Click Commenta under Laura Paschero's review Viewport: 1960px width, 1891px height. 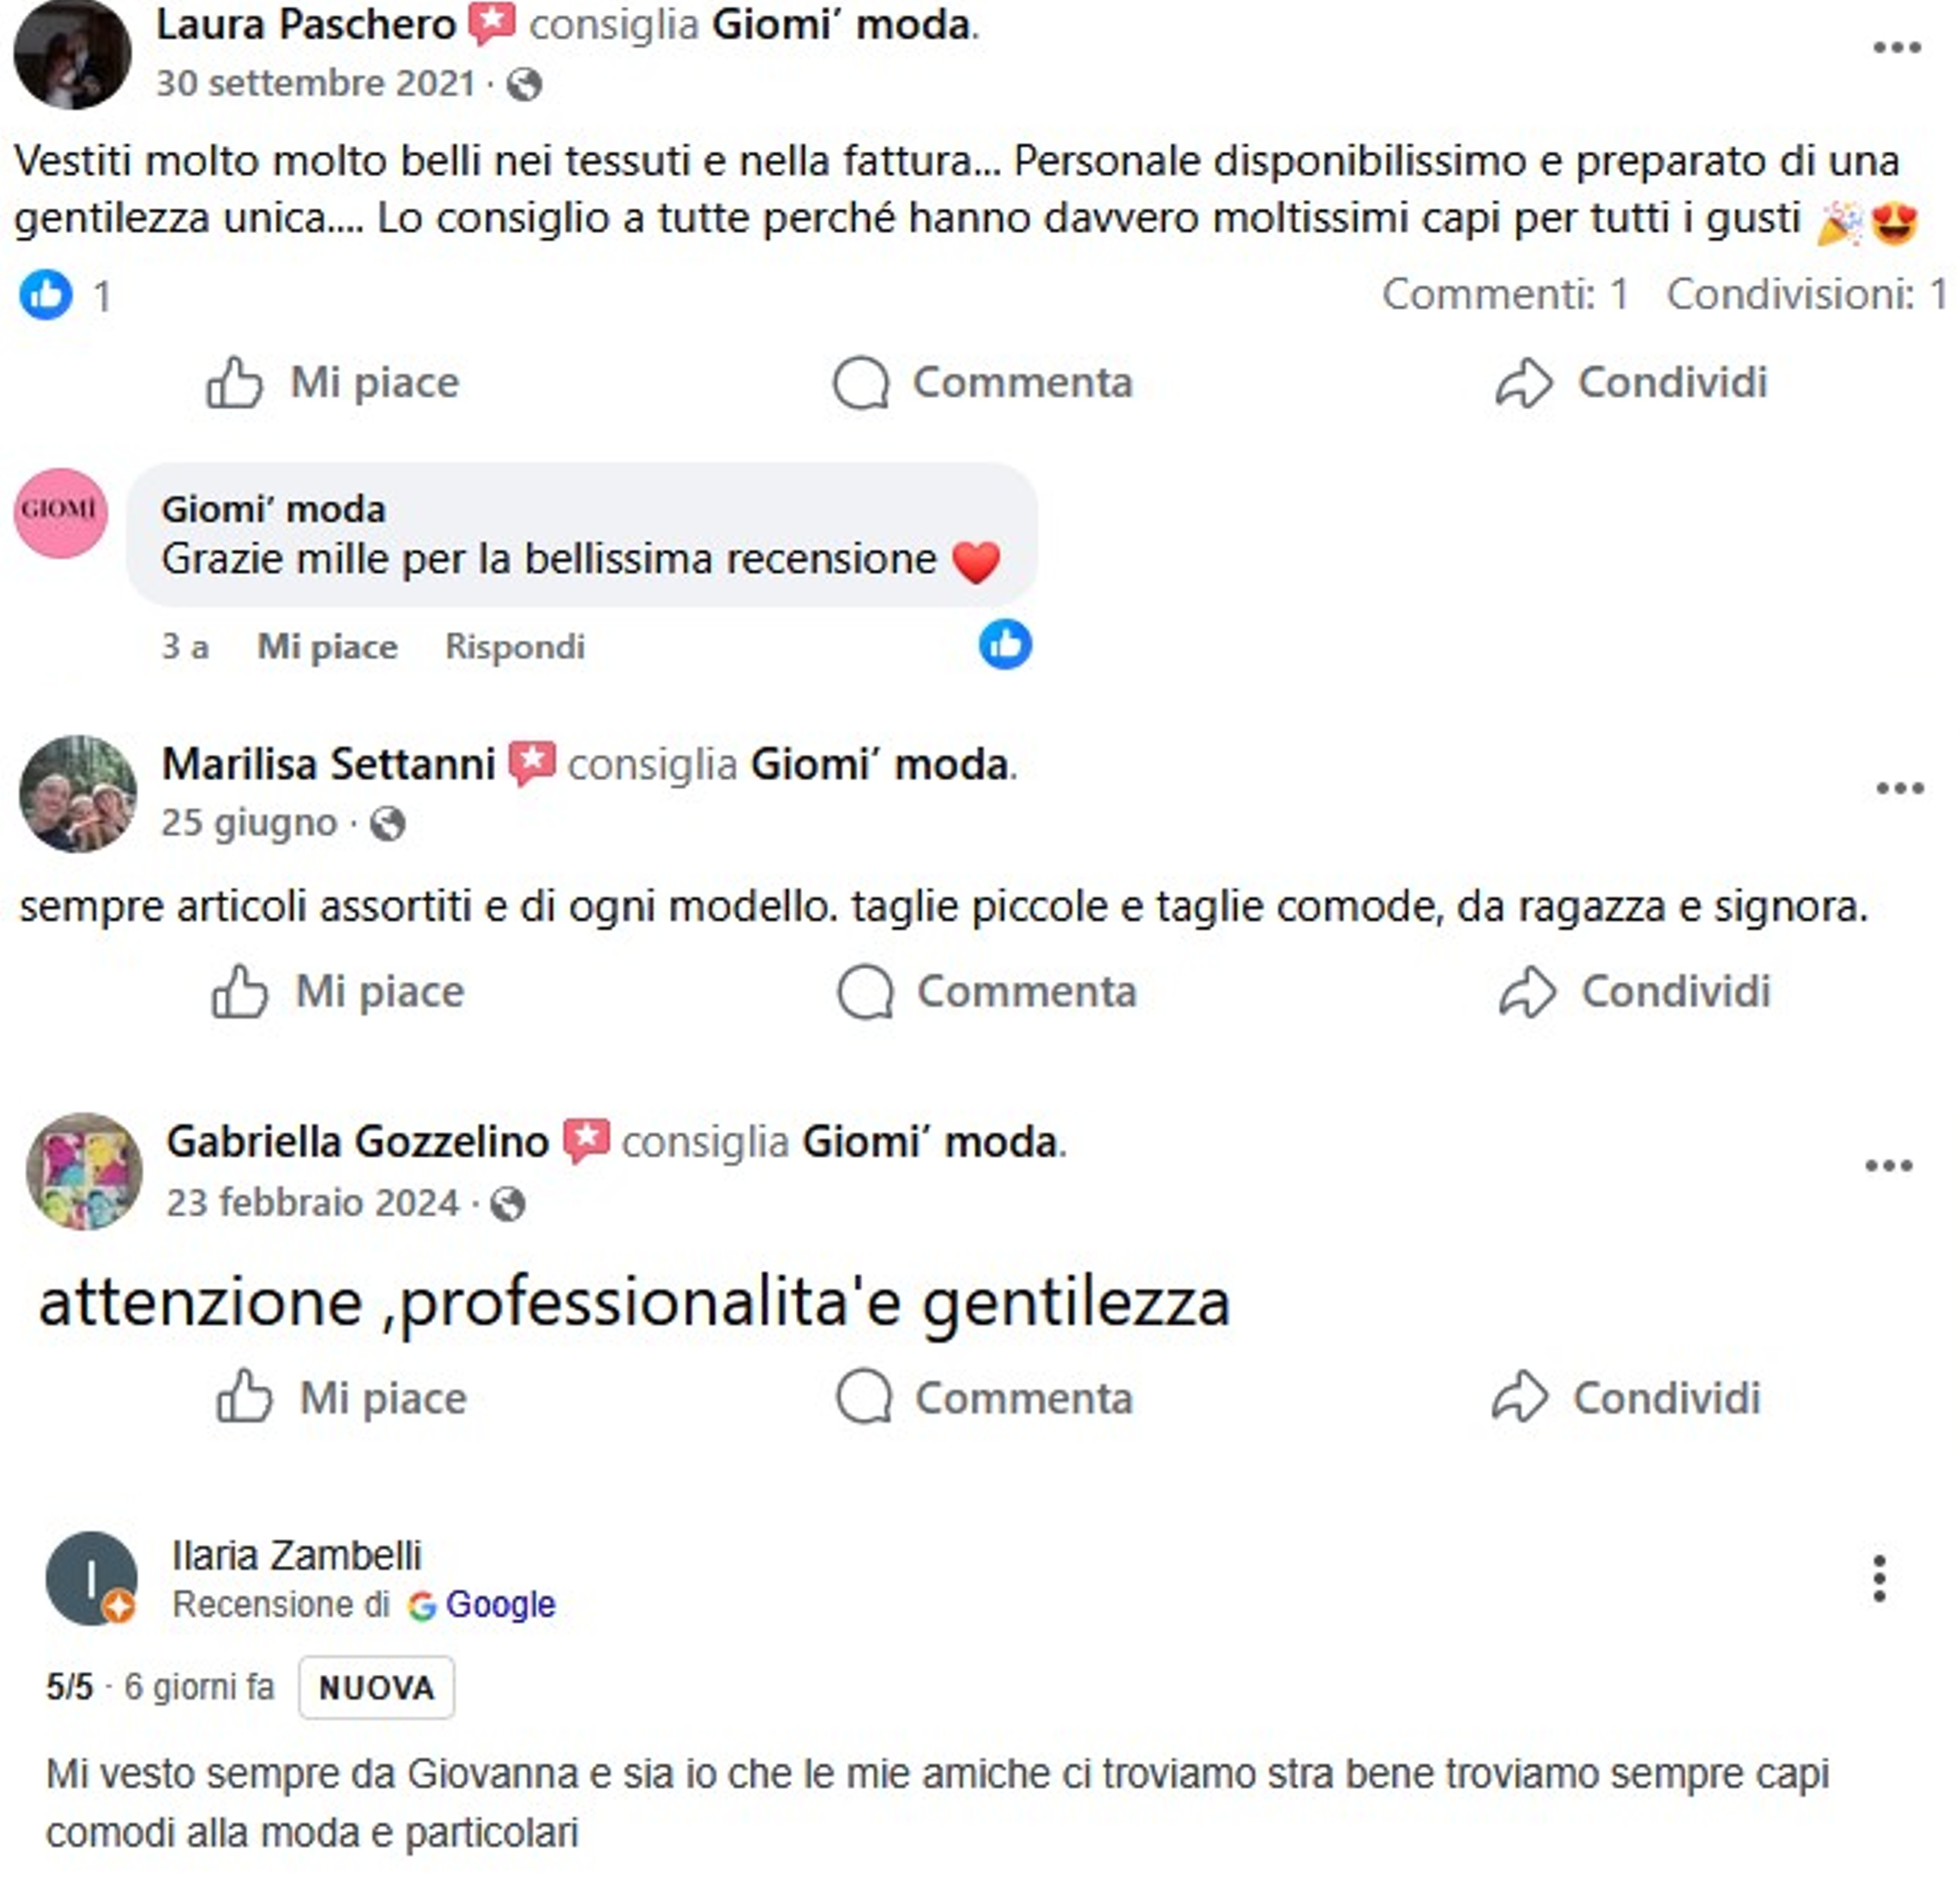pos(983,382)
